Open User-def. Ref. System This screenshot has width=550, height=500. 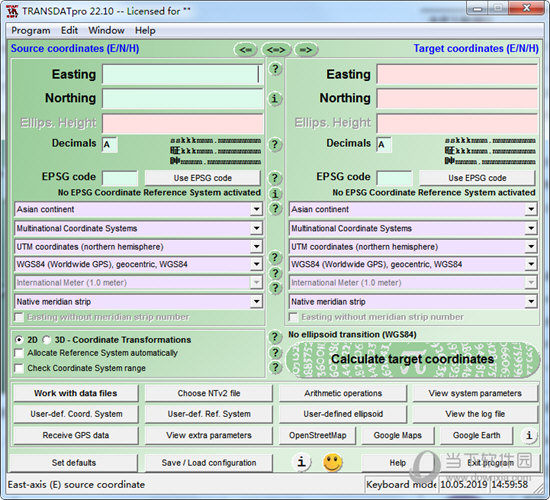tap(209, 414)
